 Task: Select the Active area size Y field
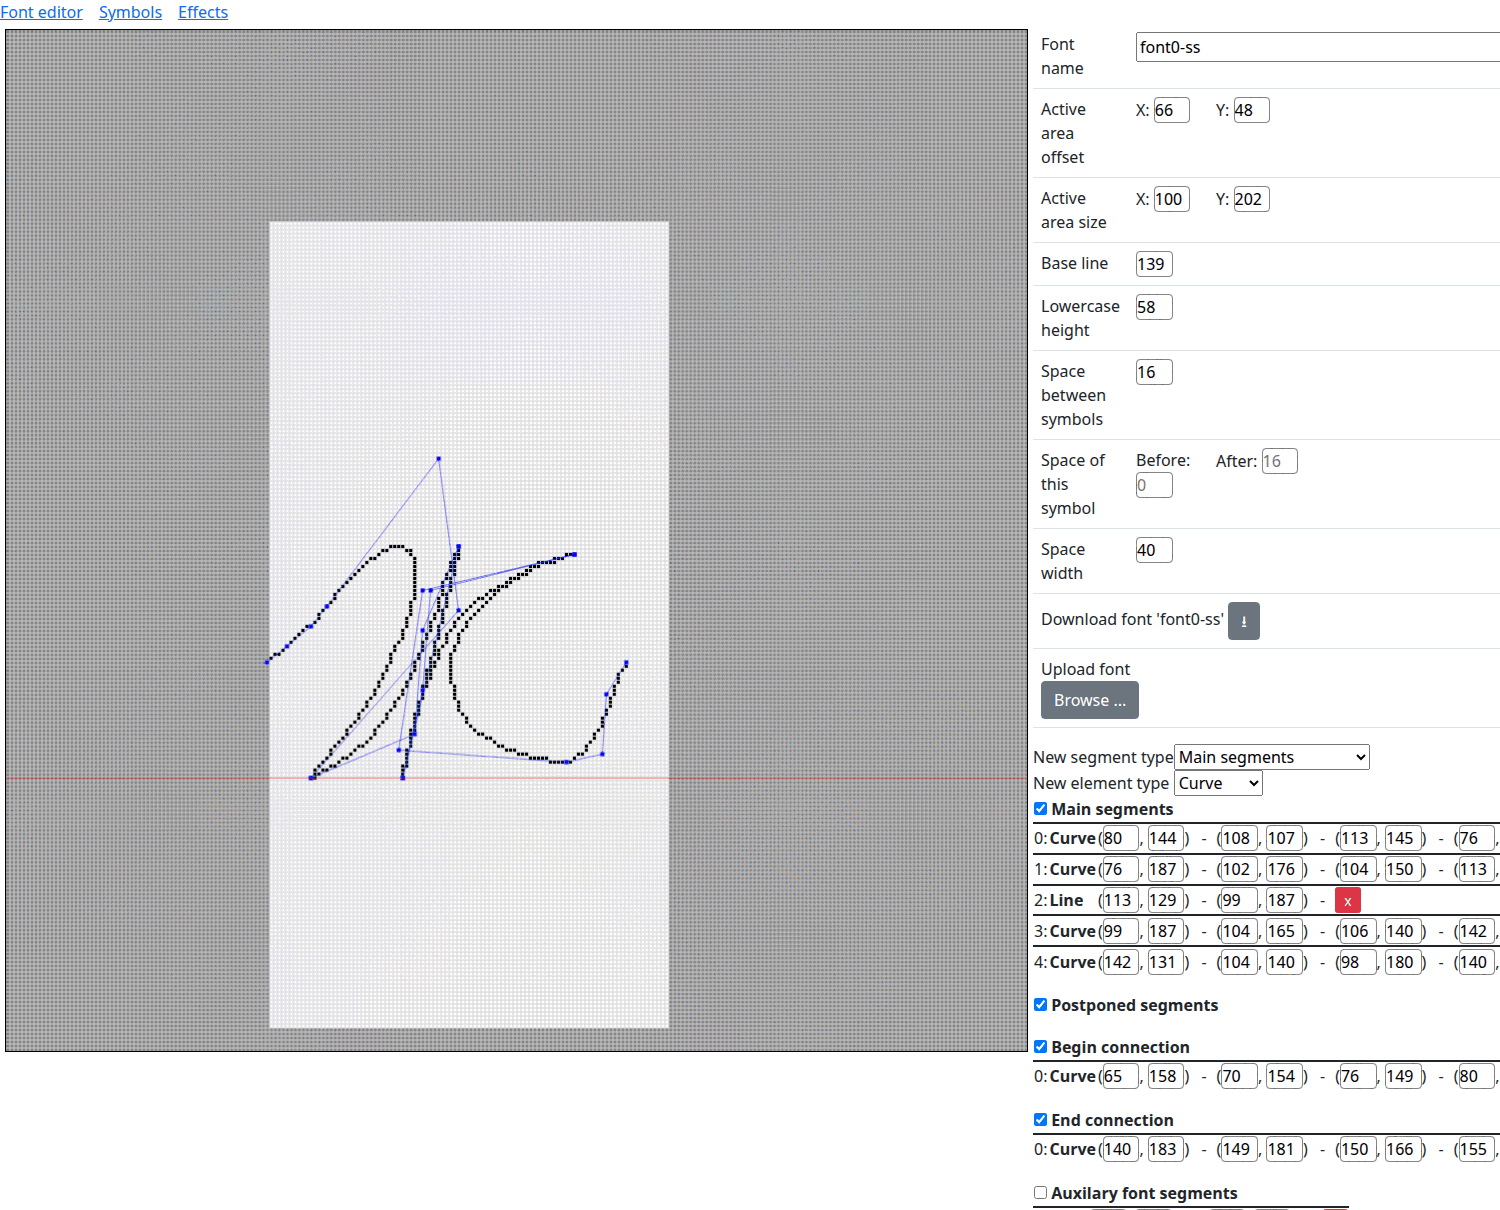click(1251, 199)
